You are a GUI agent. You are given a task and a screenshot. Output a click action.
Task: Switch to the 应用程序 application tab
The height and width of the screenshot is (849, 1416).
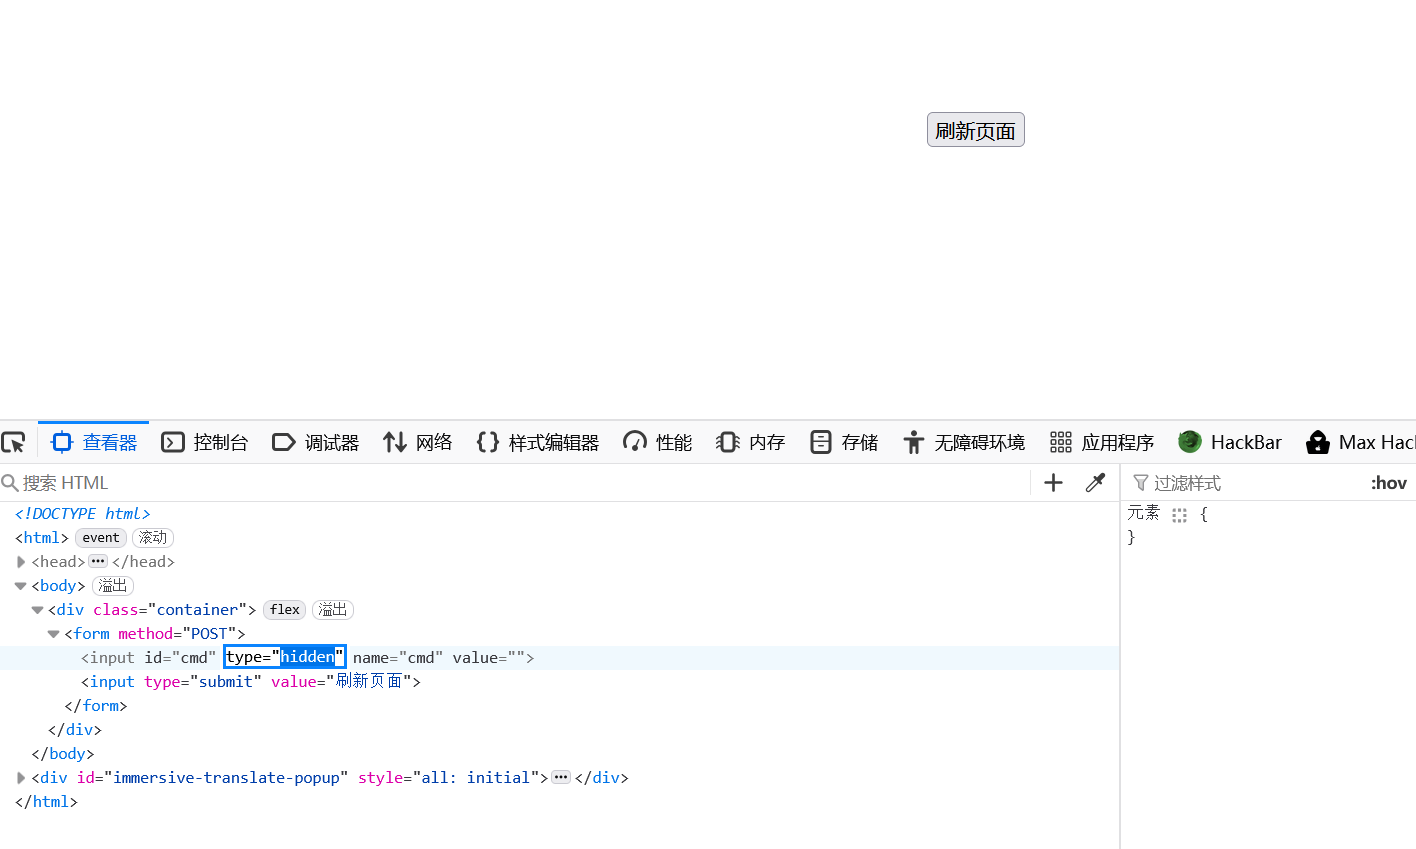1101,442
